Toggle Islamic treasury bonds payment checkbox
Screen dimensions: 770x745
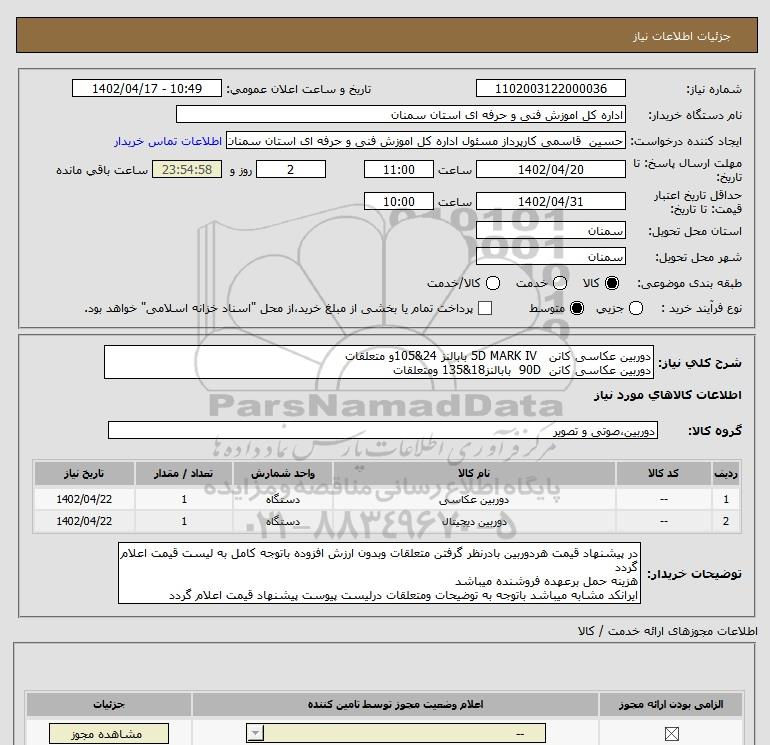485,308
